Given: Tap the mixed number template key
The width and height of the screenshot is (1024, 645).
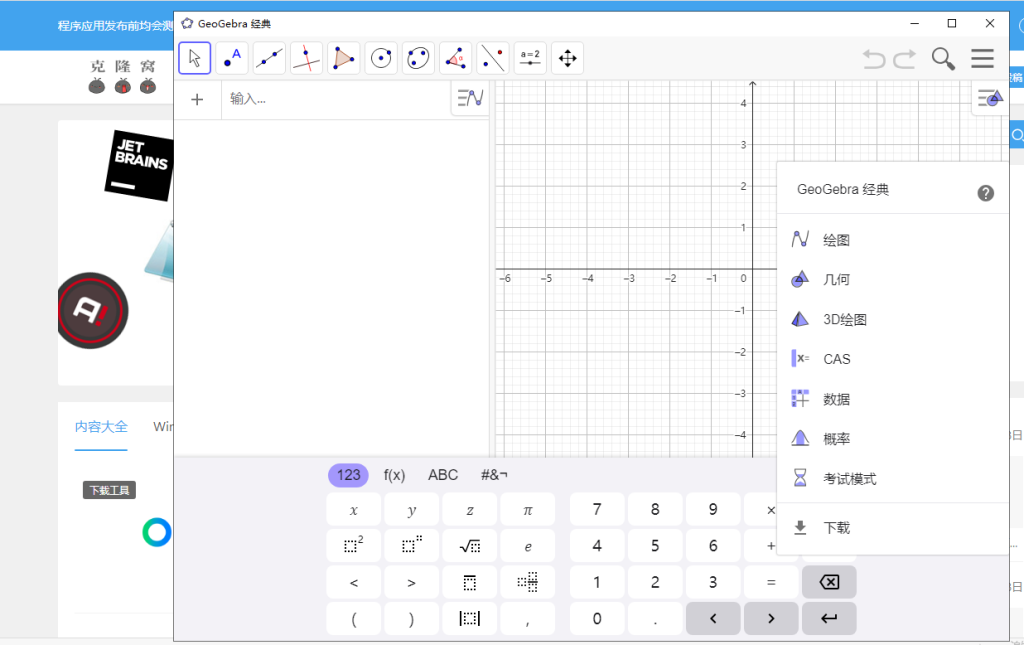Looking at the screenshot, I should 528,582.
